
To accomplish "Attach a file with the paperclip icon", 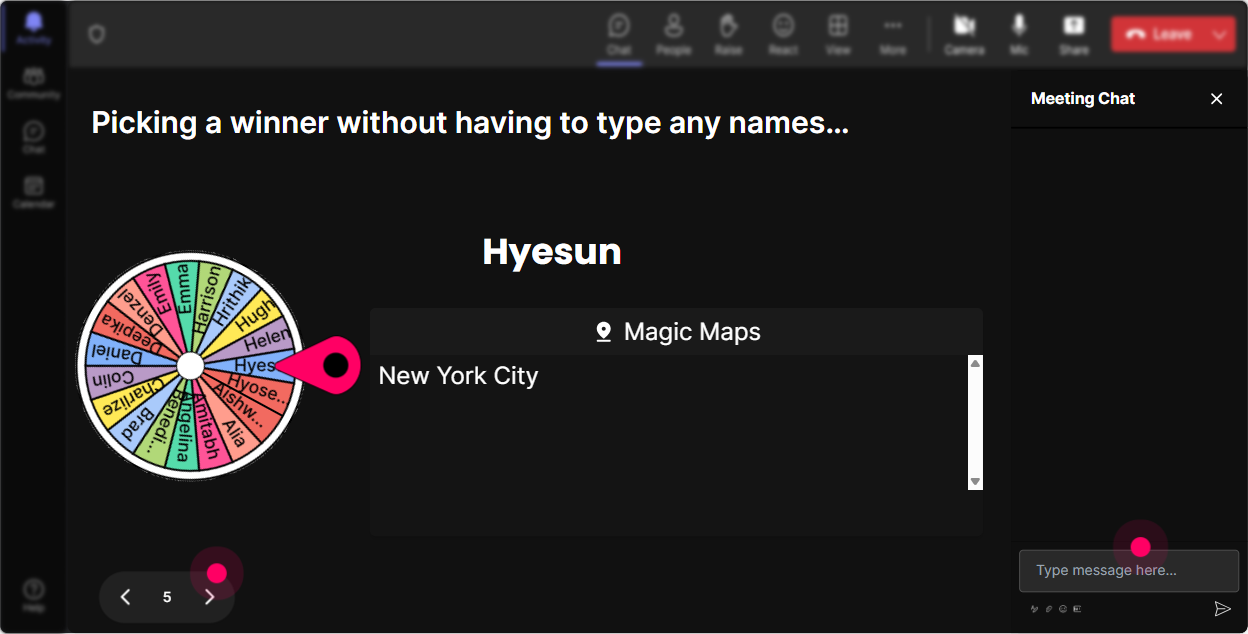I will coord(1049,608).
